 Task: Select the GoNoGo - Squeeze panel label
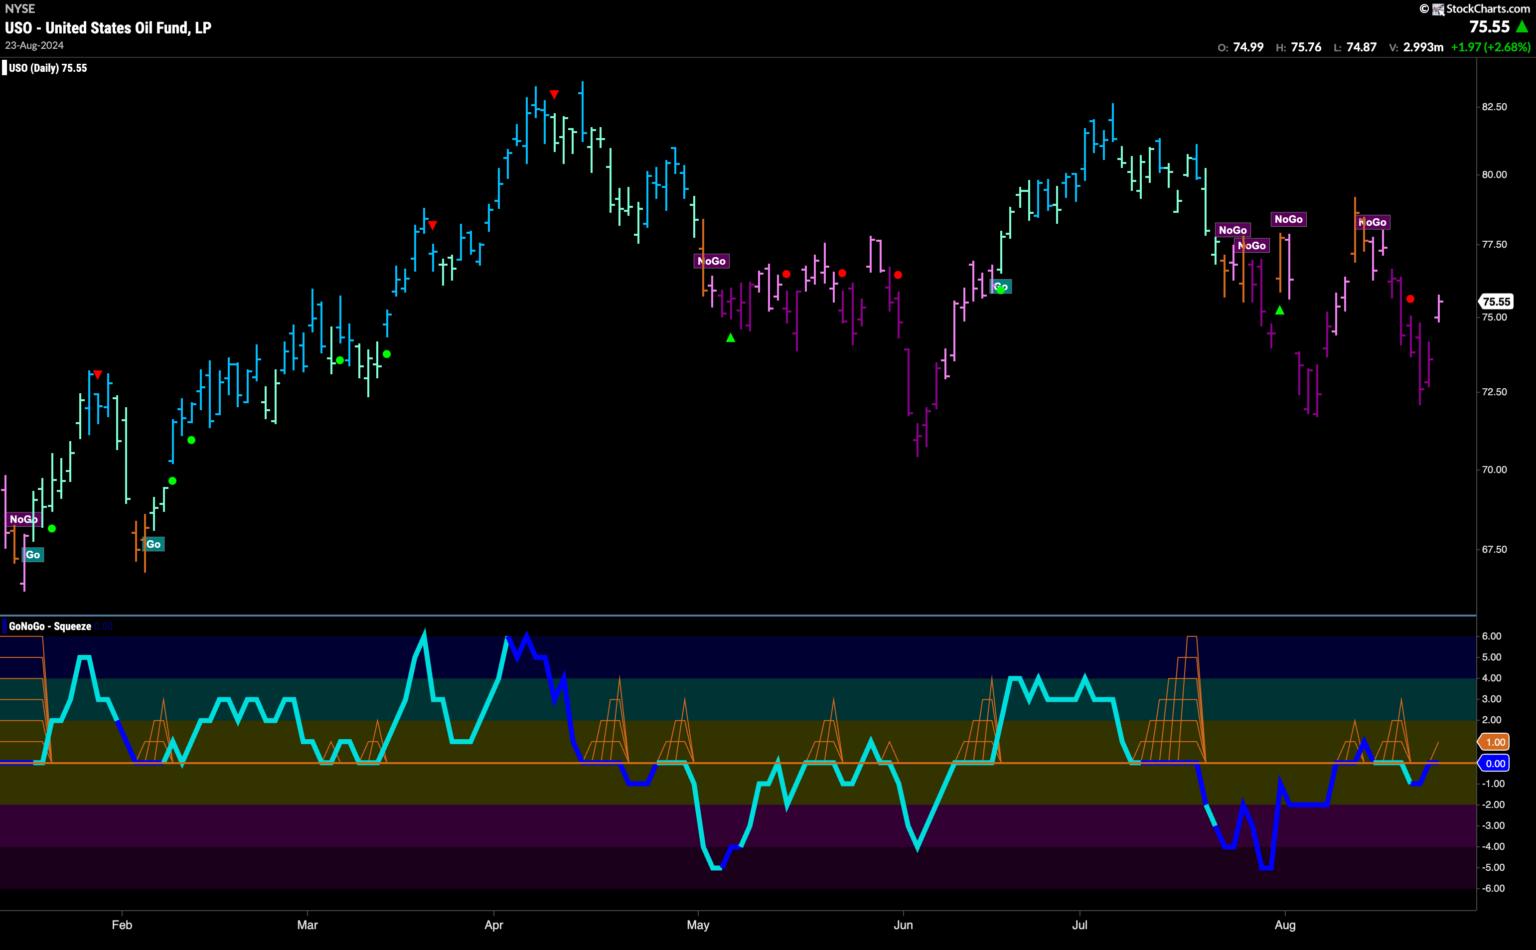49,626
